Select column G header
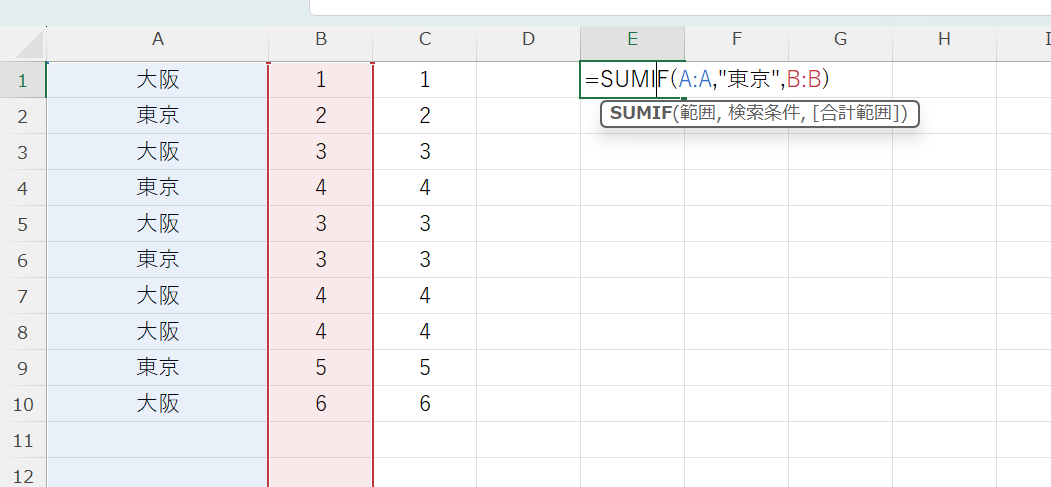The width and height of the screenshot is (1051, 487). pos(840,39)
